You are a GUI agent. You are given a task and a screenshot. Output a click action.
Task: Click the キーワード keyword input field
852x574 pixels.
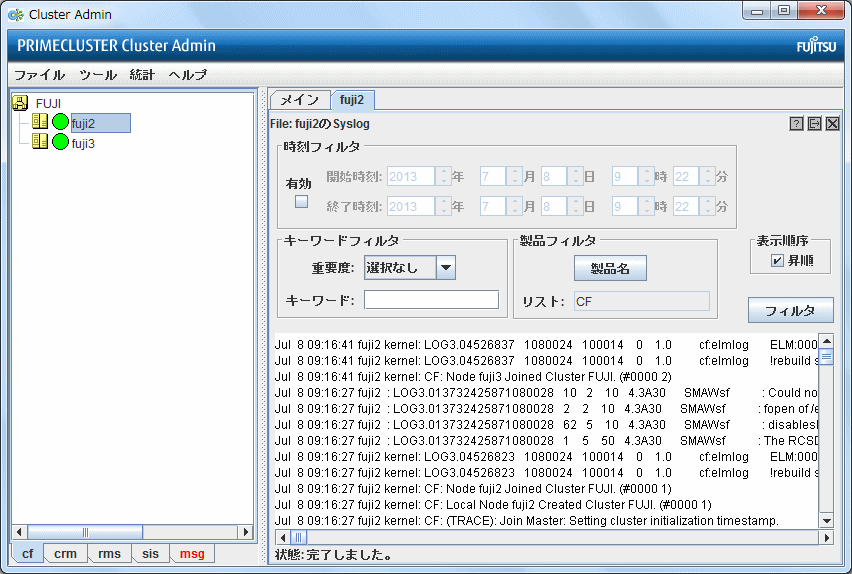pyautogui.click(x=431, y=300)
